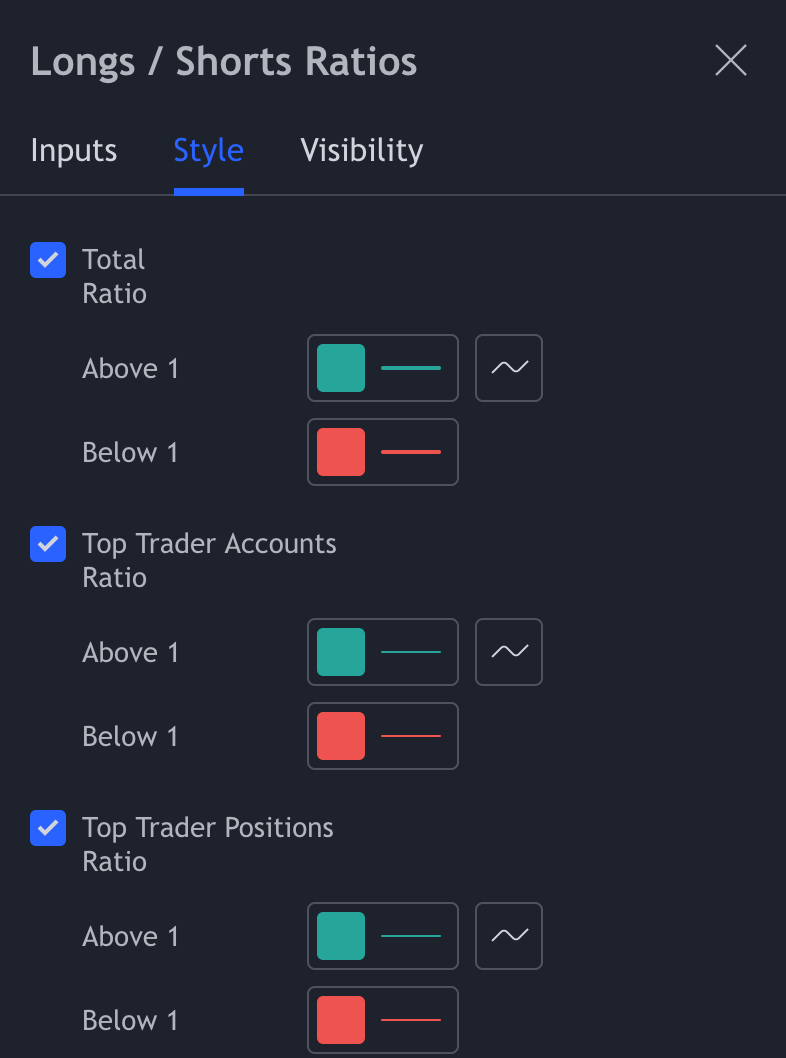Image resolution: width=786 pixels, height=1058 pixels.
Task: Change Top Trader Accounts Above 1 green color
Action: (x=341, y=652)
